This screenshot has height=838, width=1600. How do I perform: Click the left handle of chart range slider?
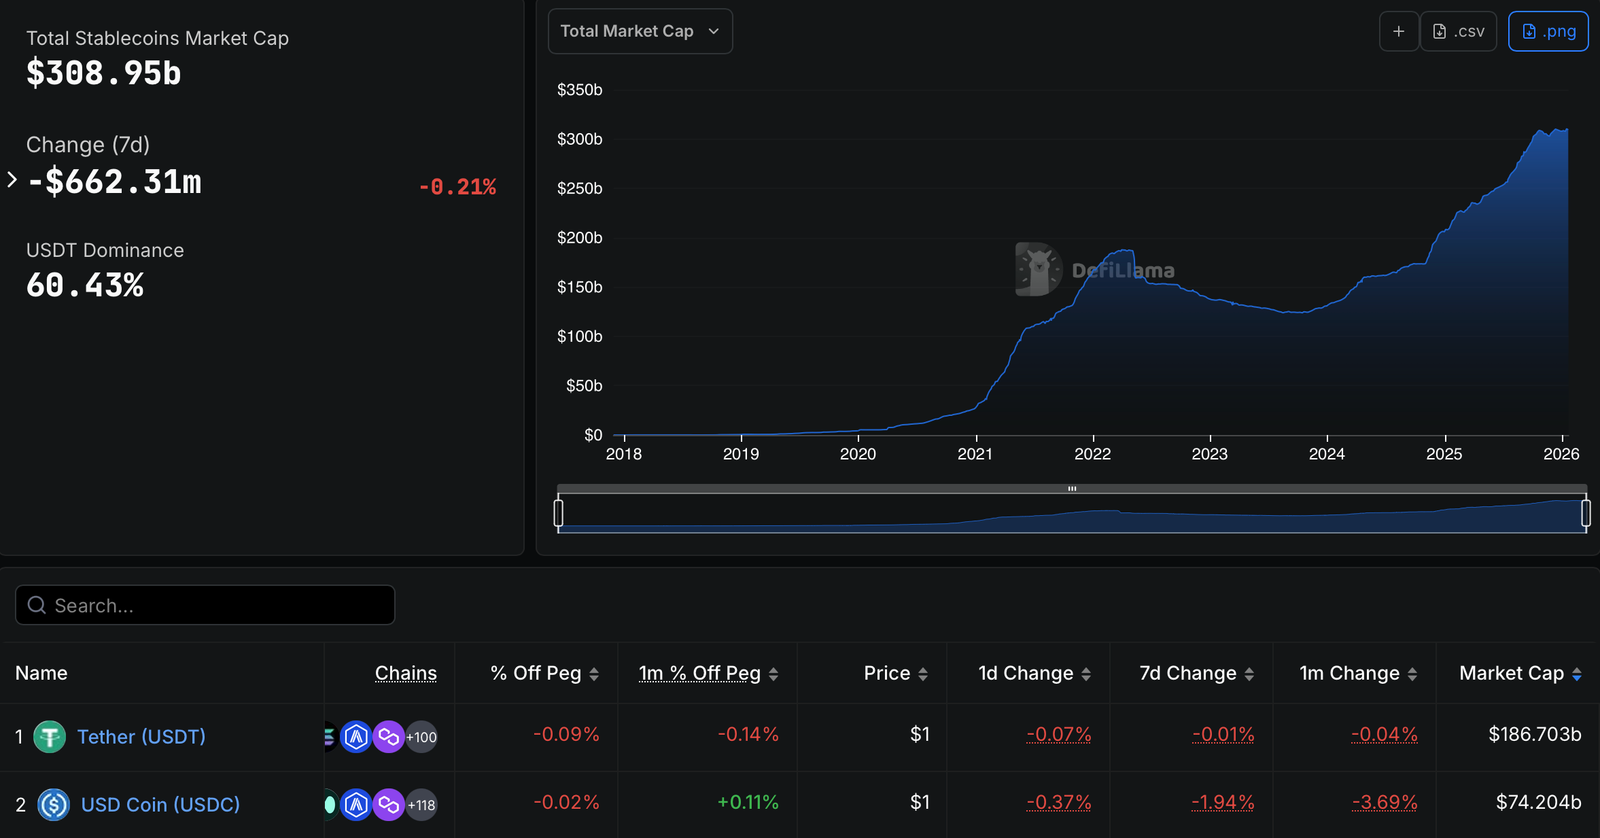click(x=558, y=513)
